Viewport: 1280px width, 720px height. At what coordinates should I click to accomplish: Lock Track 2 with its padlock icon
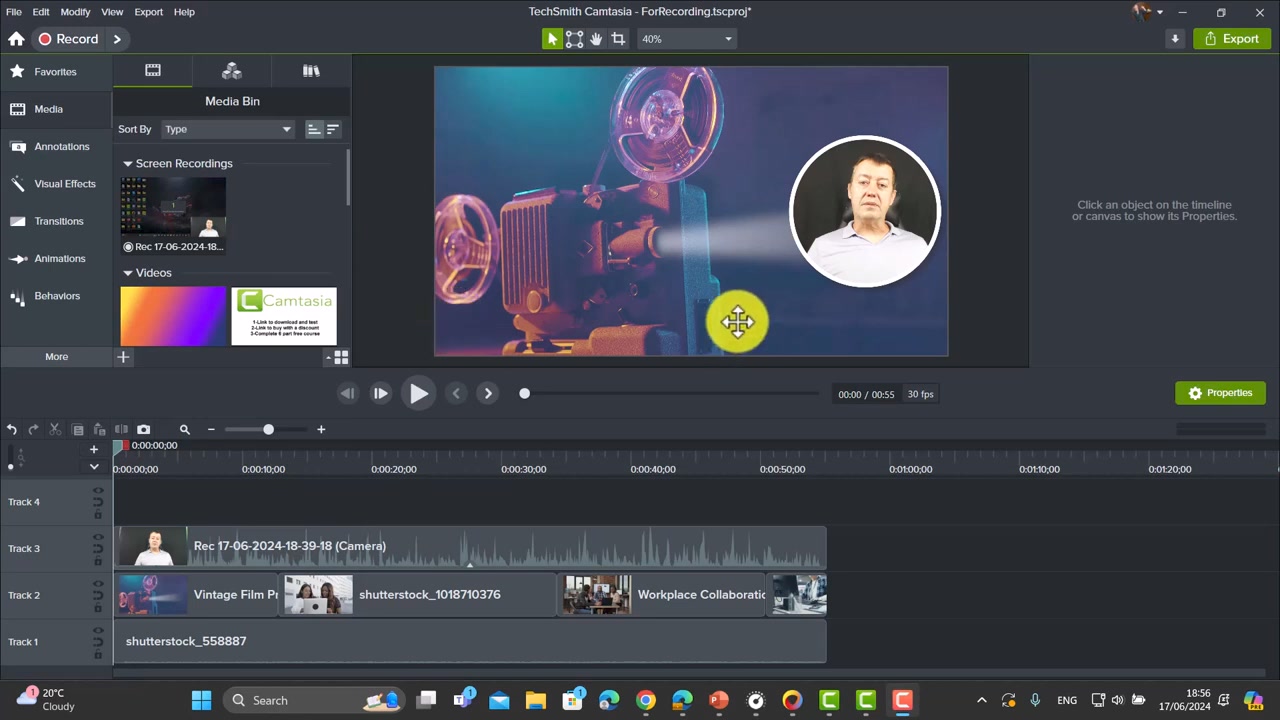[98, 608]
